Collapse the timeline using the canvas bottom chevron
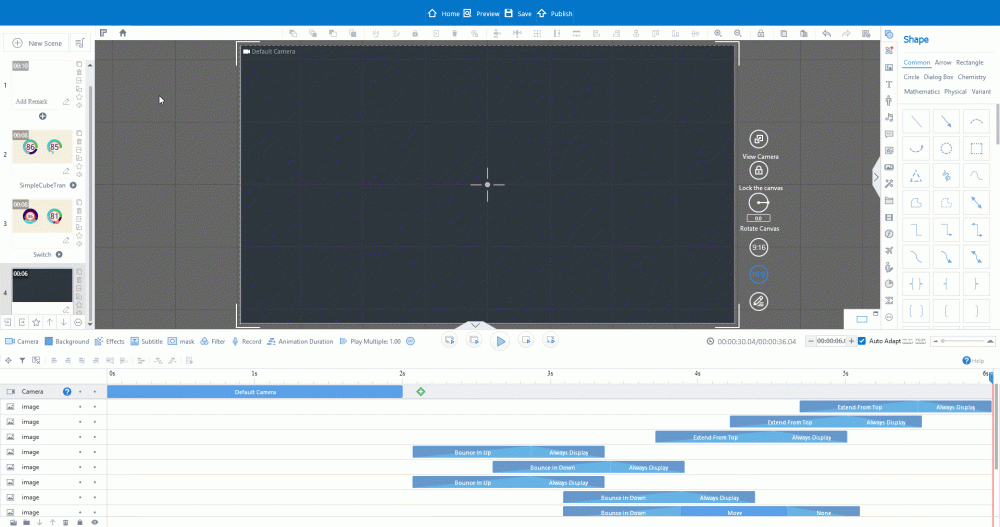Screen dimensions: 1000x527 pyautogui.click(x=475, y=325)
